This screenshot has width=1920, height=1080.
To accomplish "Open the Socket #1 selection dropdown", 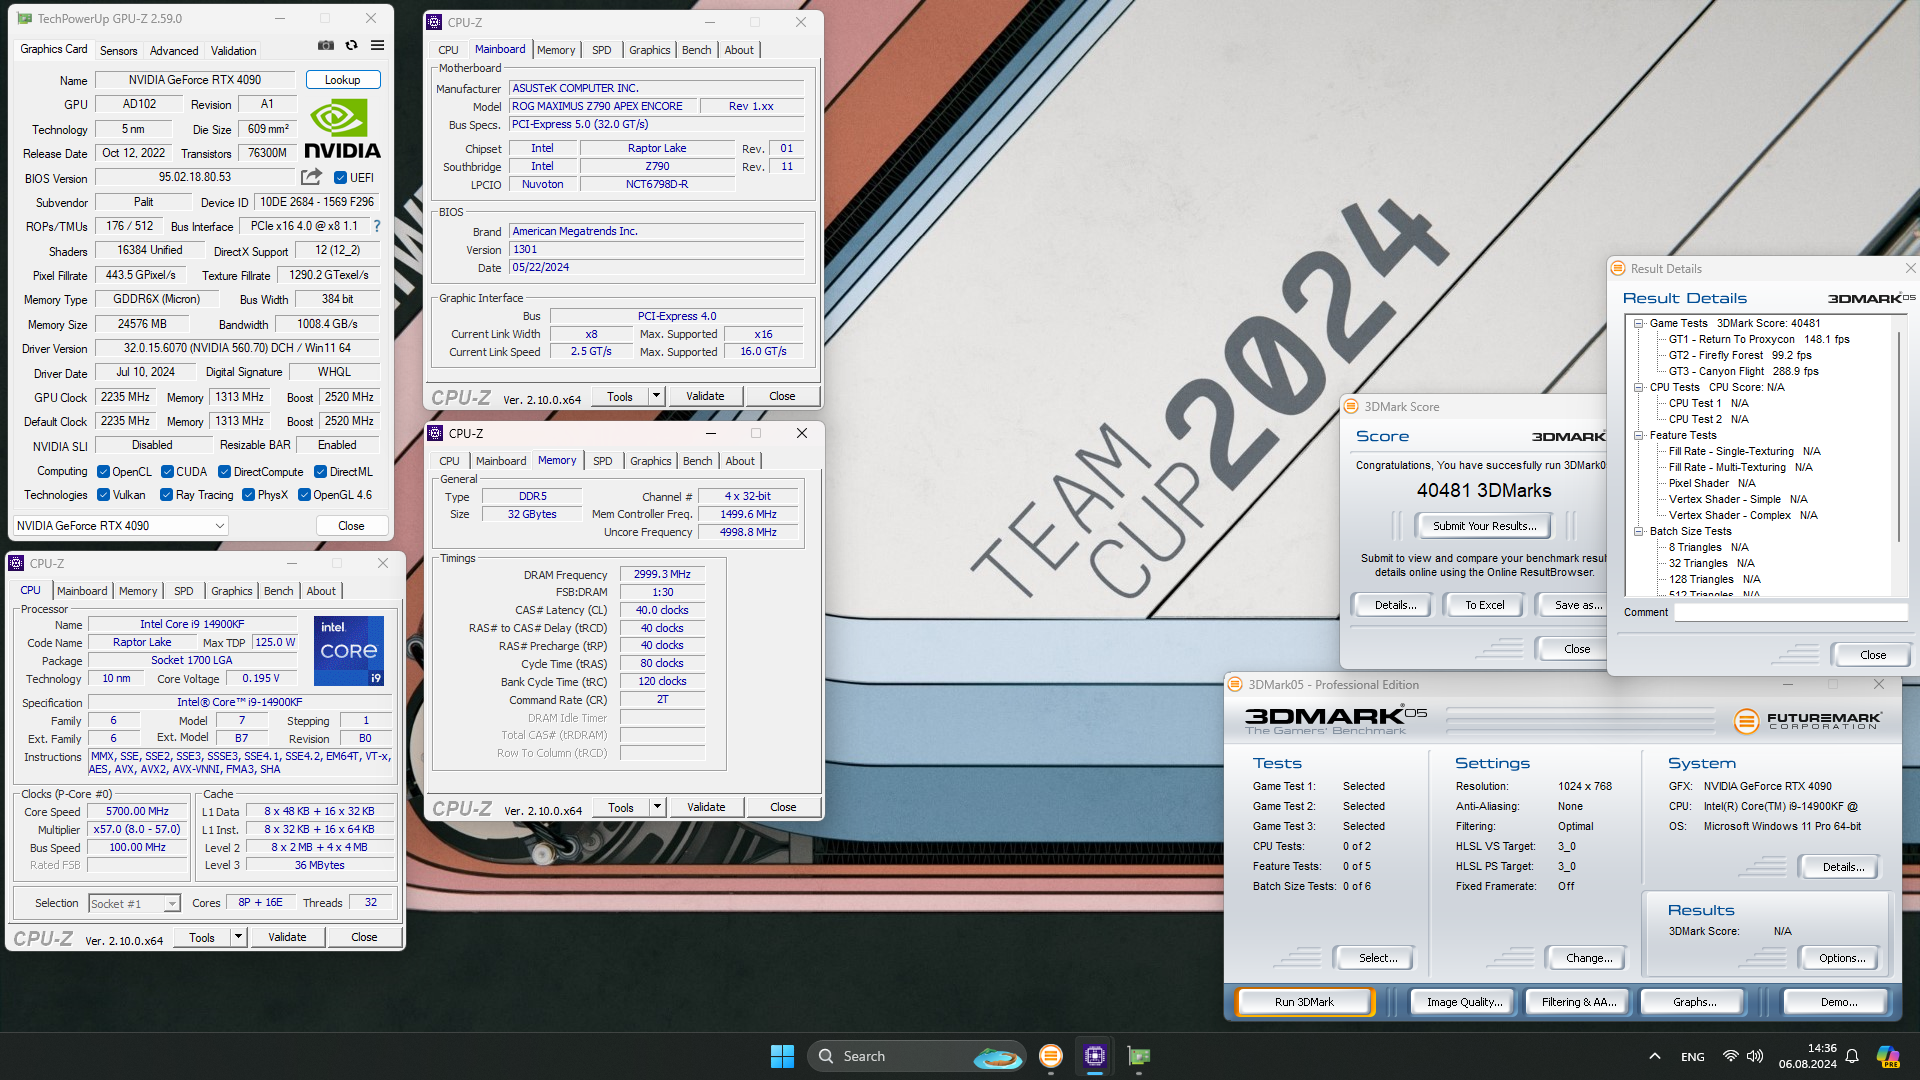I will pyautogui.click(x=134, y=903).
